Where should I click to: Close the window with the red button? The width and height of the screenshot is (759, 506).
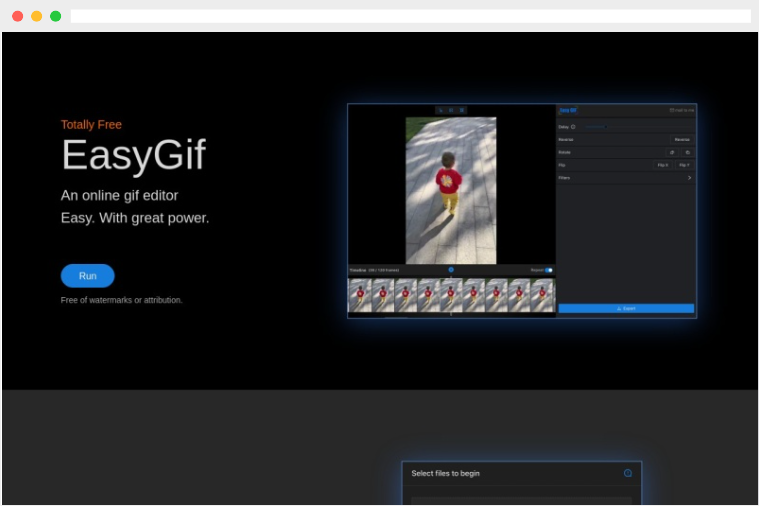17,16
